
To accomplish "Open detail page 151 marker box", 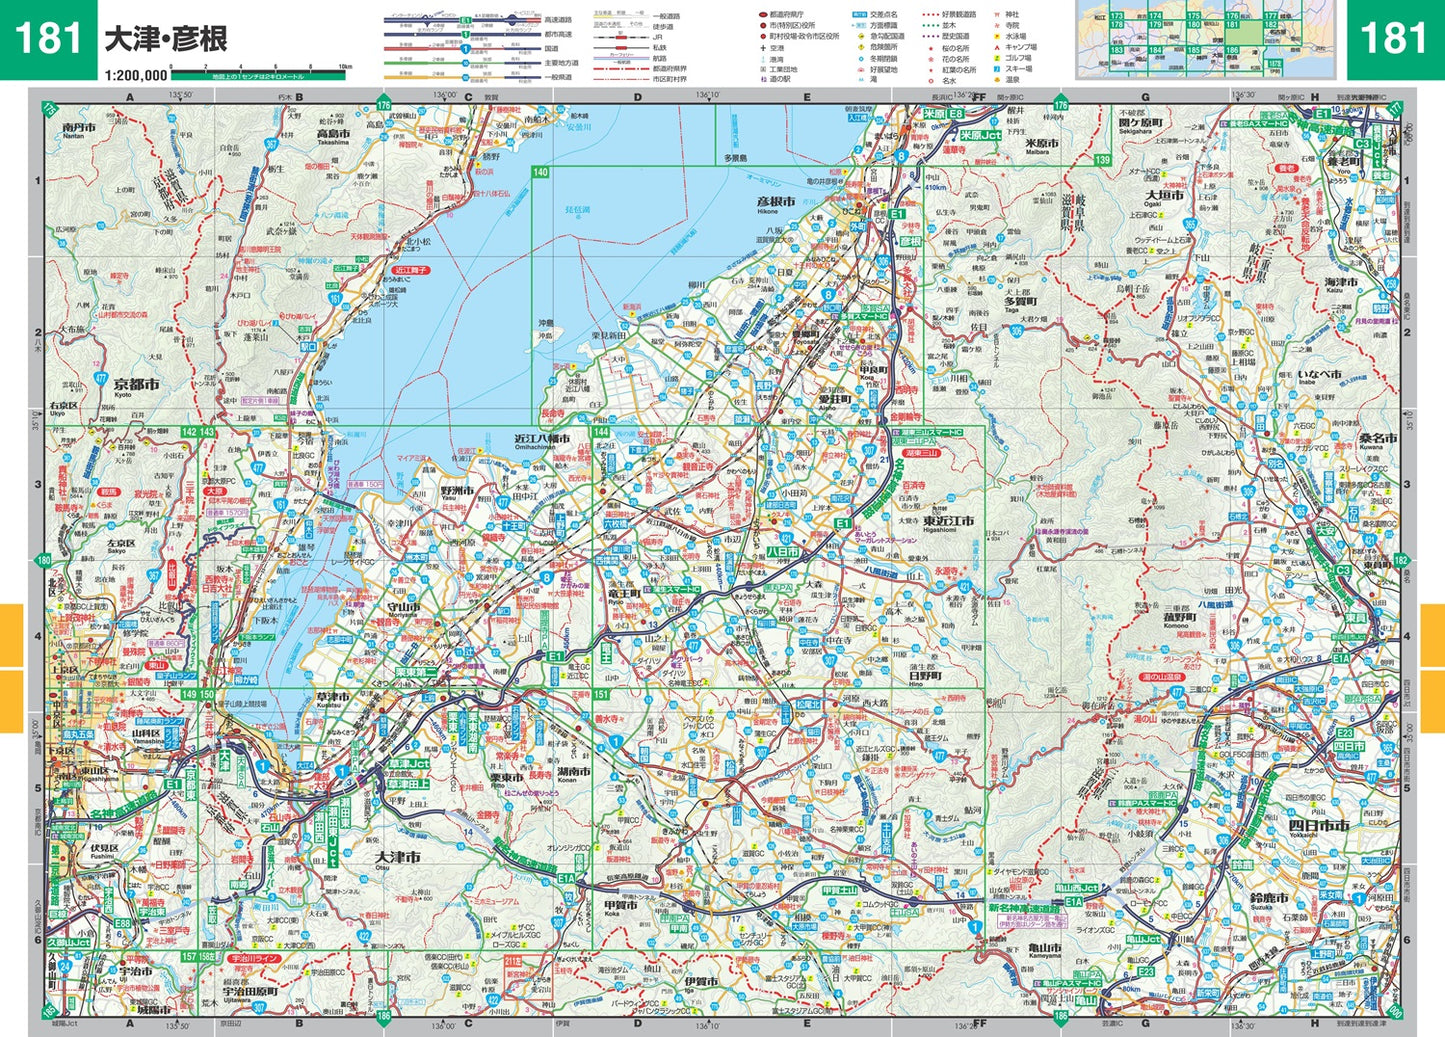I will point(600,694).
